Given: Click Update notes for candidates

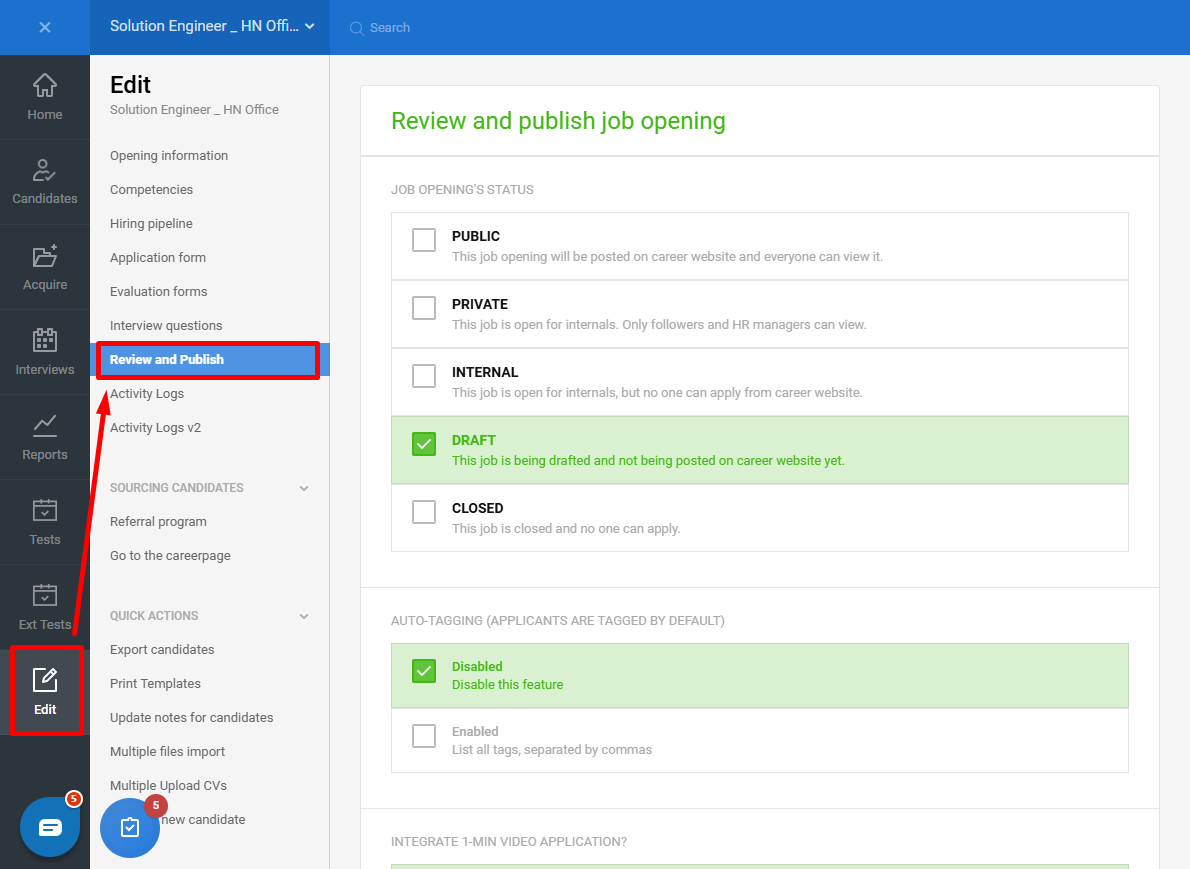Looking at the screenshot, I should tap(191, 718).
